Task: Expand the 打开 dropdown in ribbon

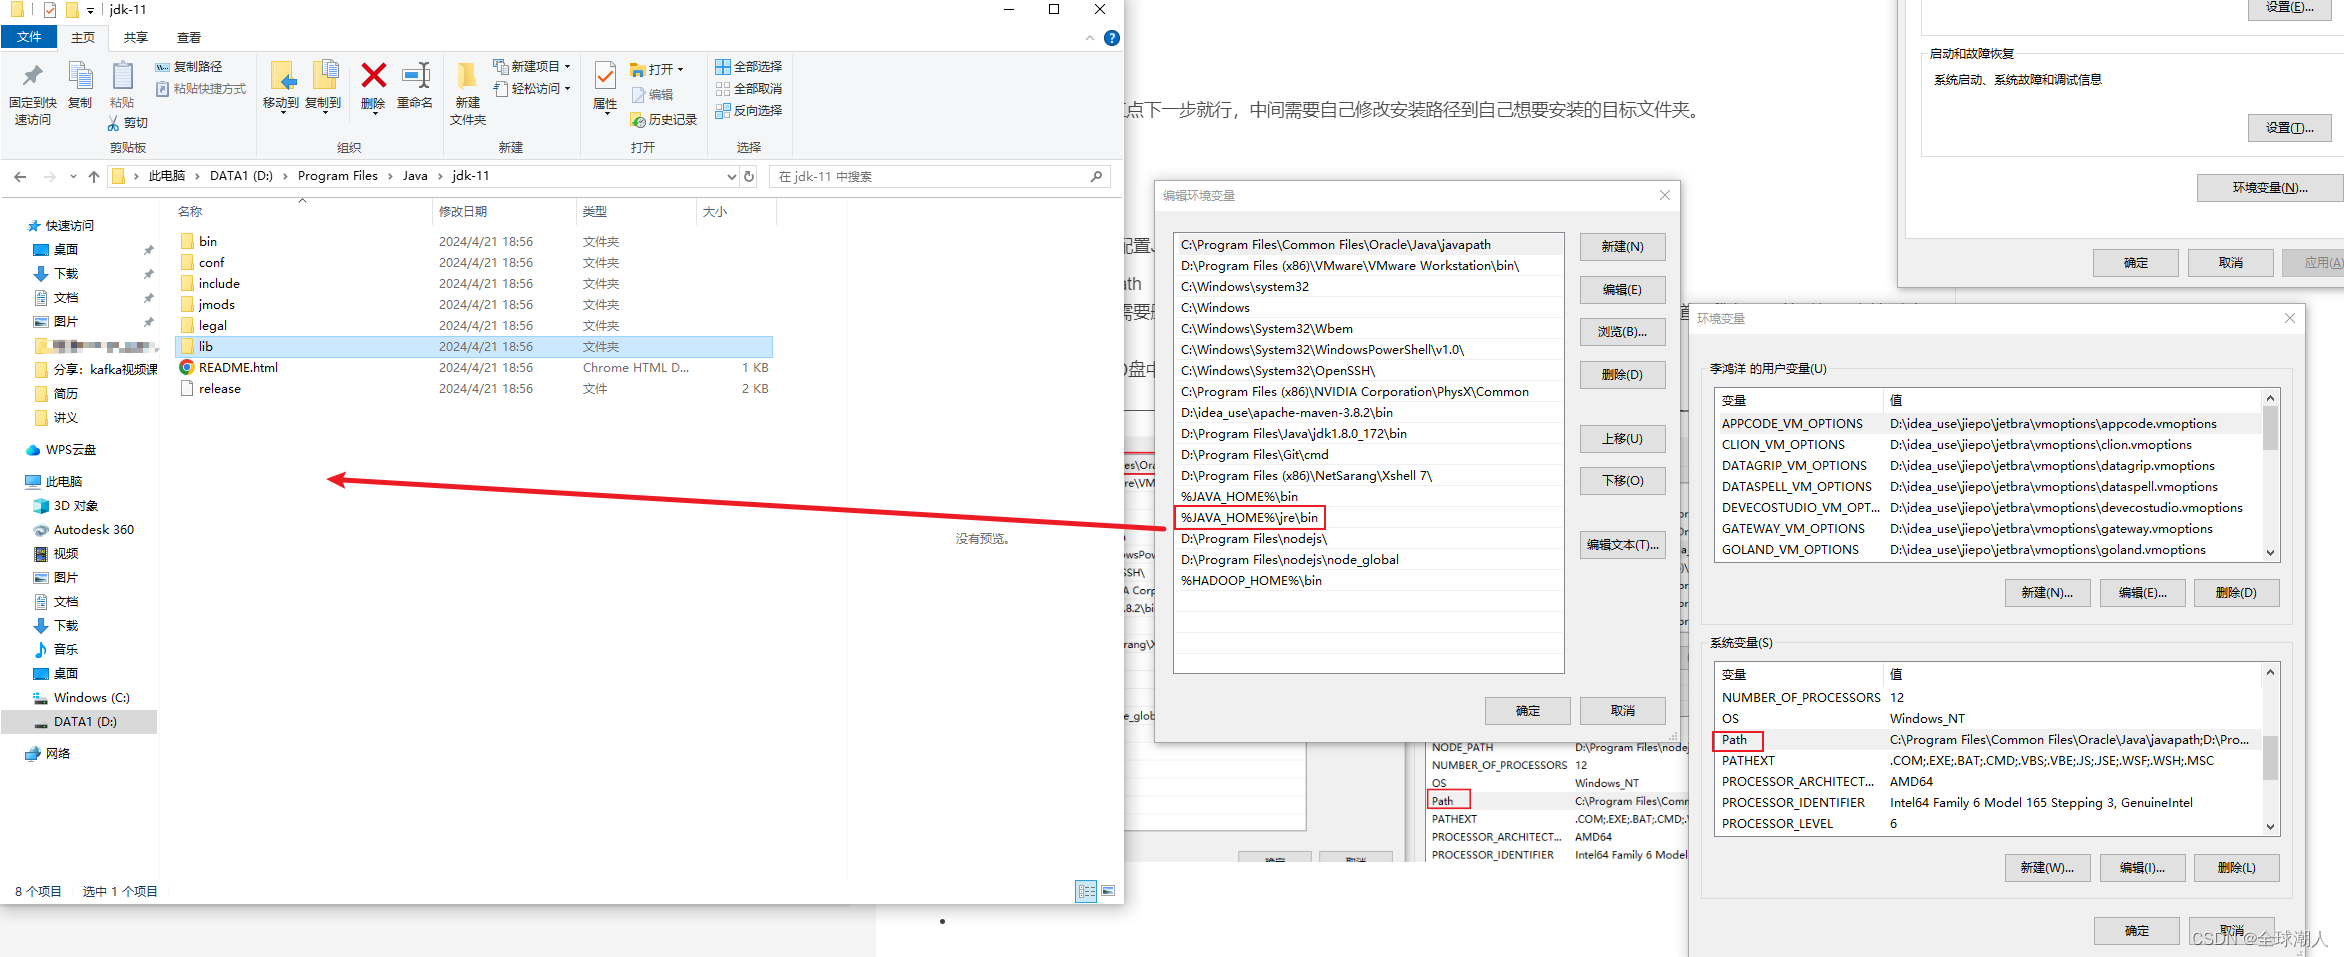Action: (681, 68)
